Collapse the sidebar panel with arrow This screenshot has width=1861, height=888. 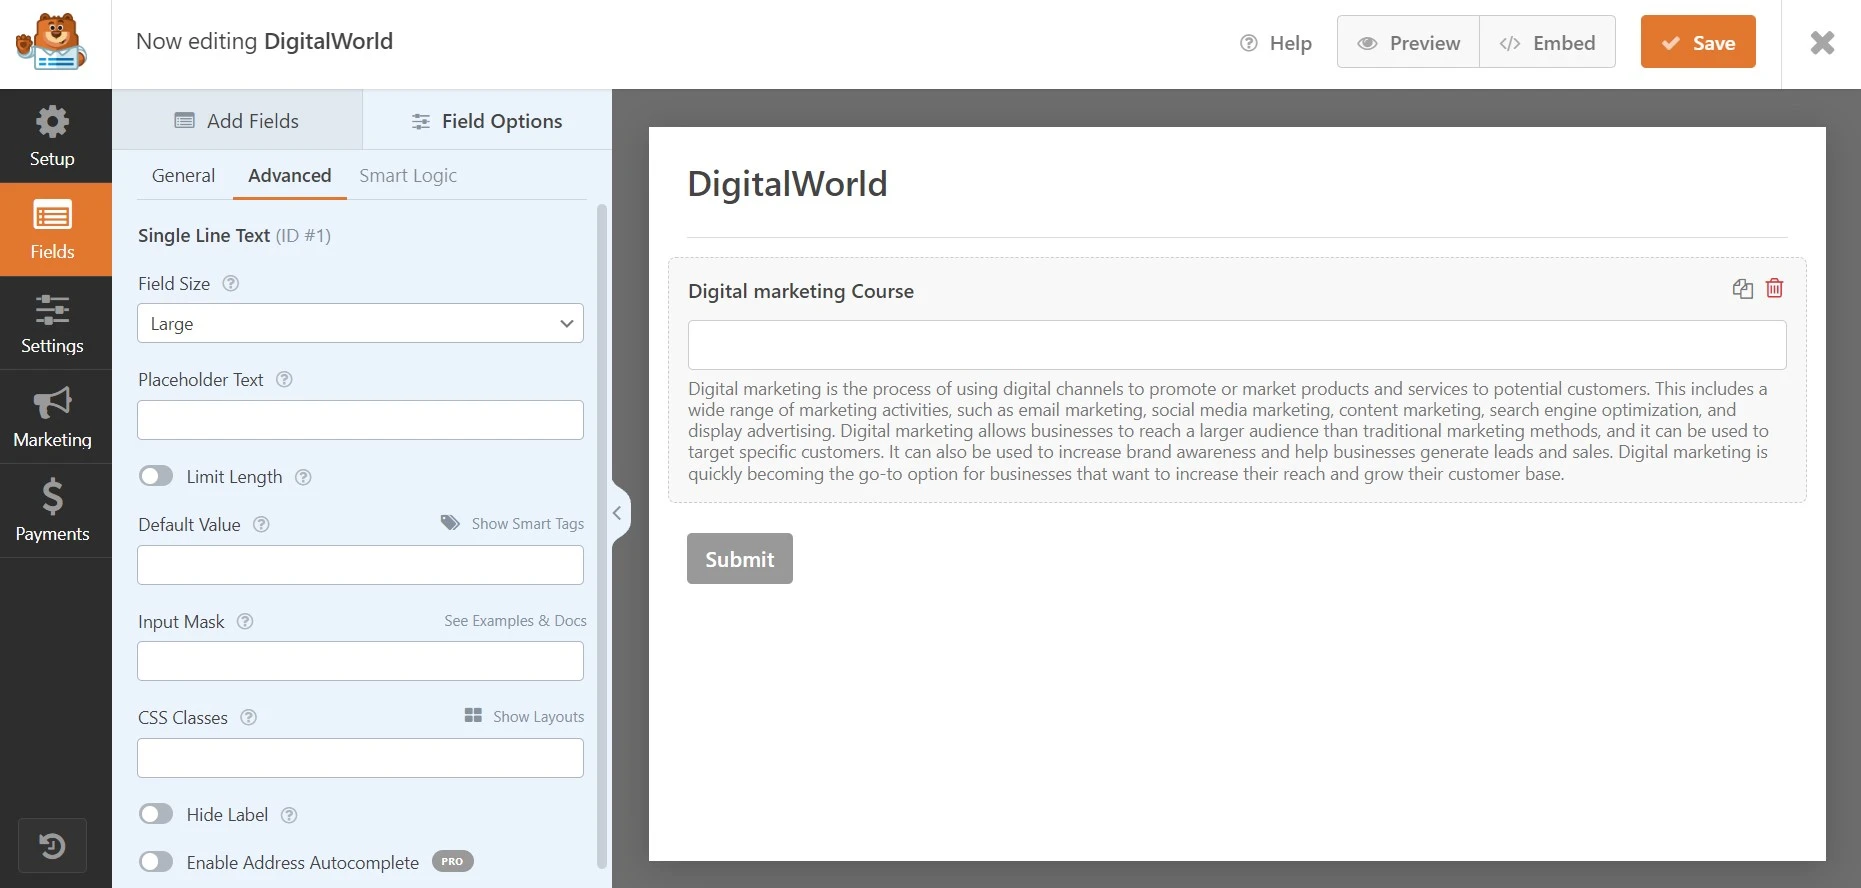(x=618, y=513)
